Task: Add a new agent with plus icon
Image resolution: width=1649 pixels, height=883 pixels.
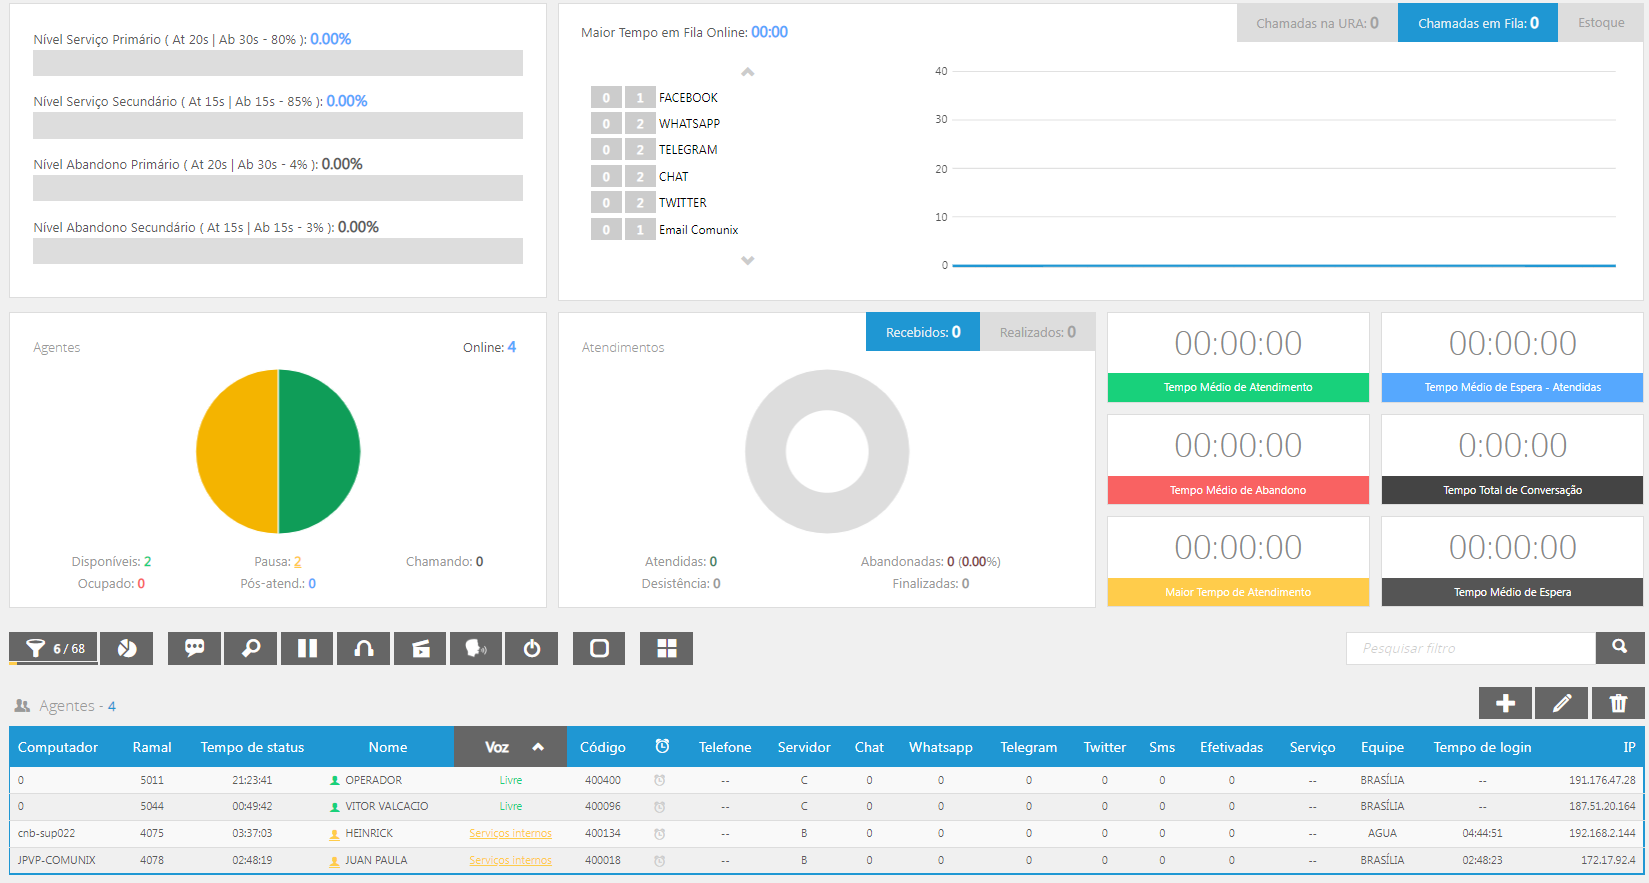Action: pos(1505,703)
